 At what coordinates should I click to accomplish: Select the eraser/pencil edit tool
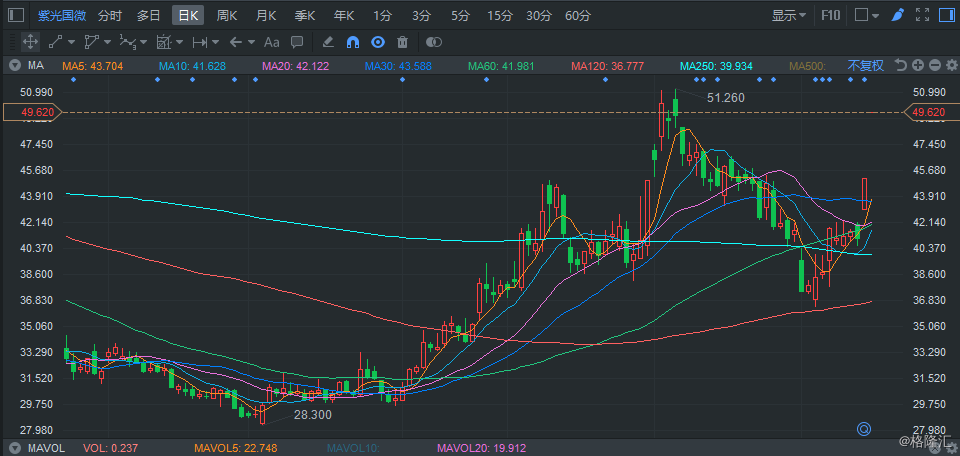coord(329,42)
